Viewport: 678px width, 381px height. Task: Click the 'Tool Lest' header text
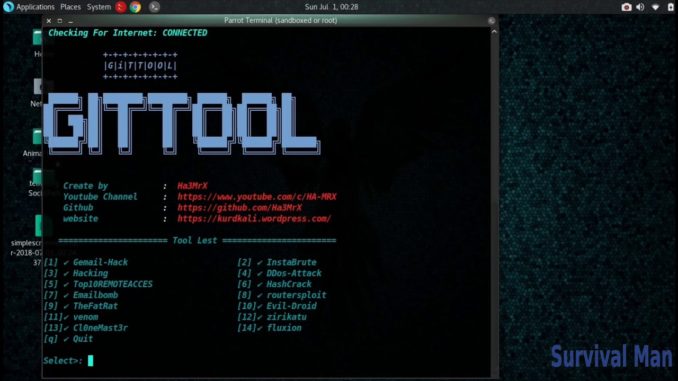[x=195, y=240]
